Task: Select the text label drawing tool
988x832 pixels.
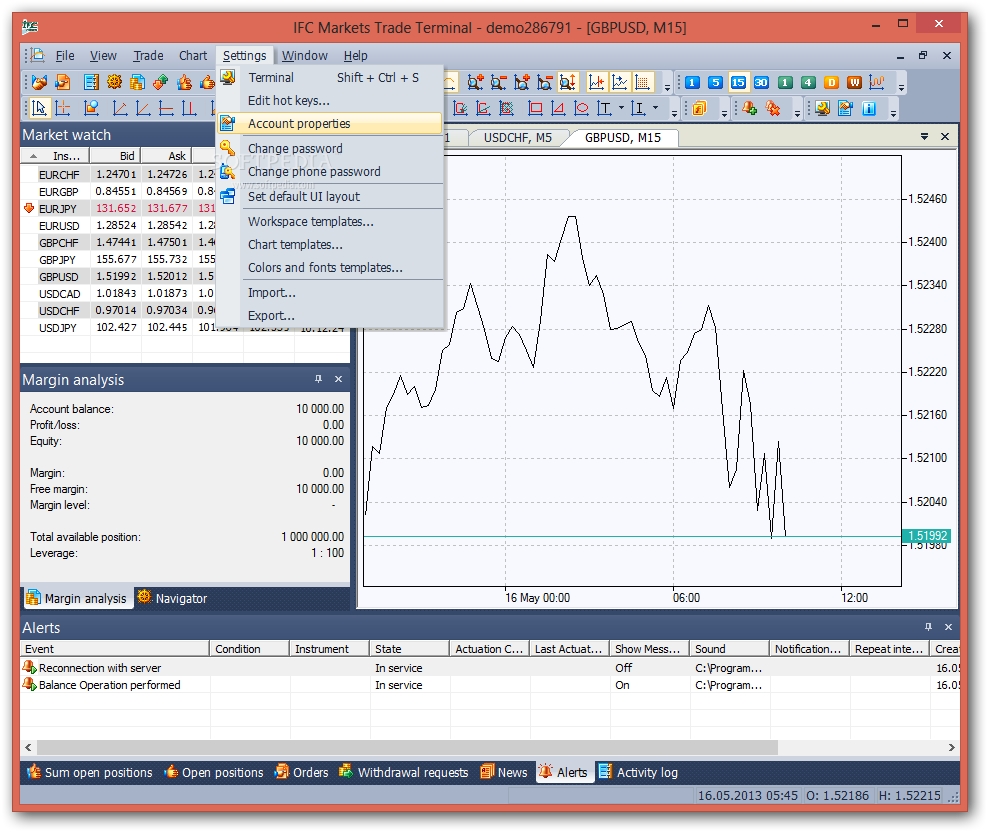Action: (604, 108)
